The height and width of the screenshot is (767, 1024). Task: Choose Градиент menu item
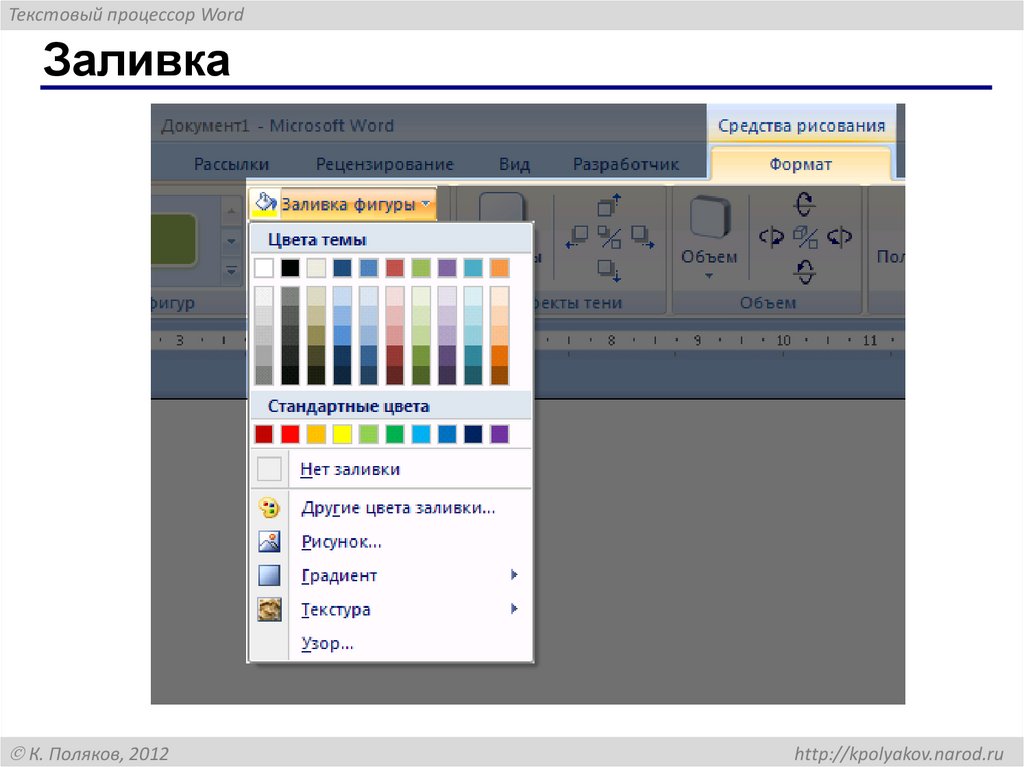tap(391, 576)
